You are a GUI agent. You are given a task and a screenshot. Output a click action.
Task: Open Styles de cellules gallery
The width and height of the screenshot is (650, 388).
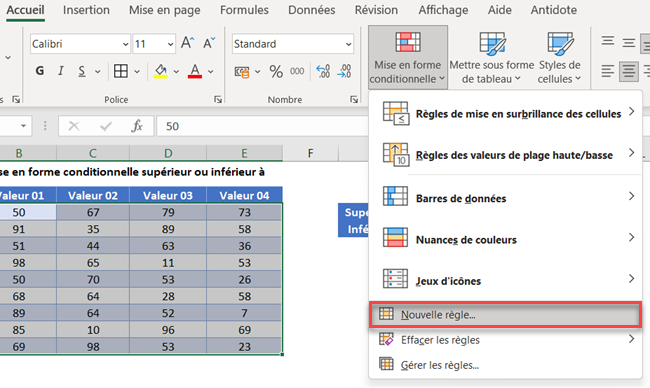click(559, 57)
